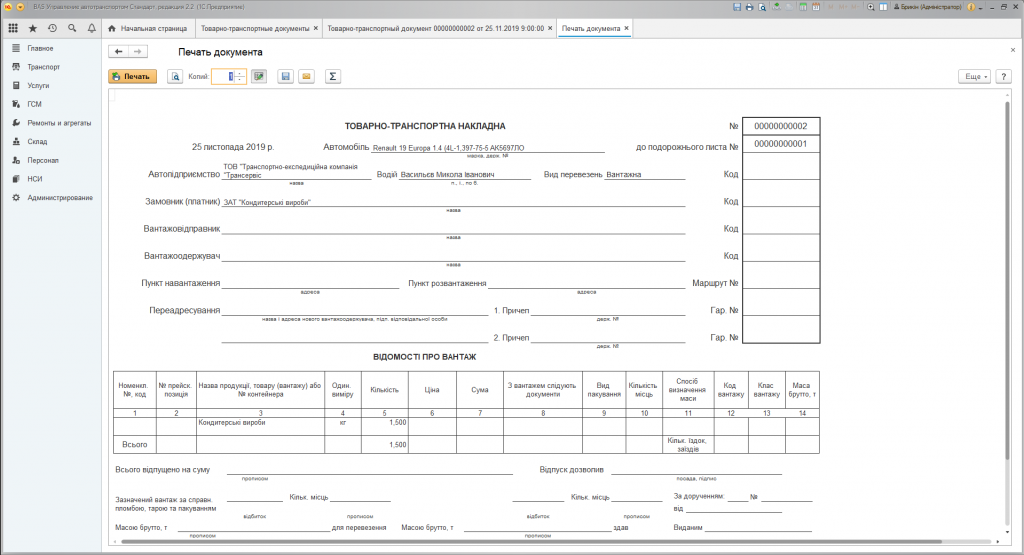Screen dimensions: 1024x555
Task: Open the info icon in title bar
Action: (x=971, y=7)
